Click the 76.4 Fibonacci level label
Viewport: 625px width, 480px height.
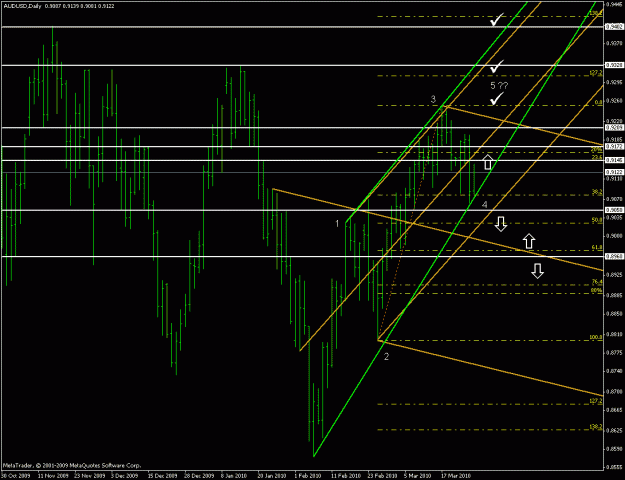point(597,281)
